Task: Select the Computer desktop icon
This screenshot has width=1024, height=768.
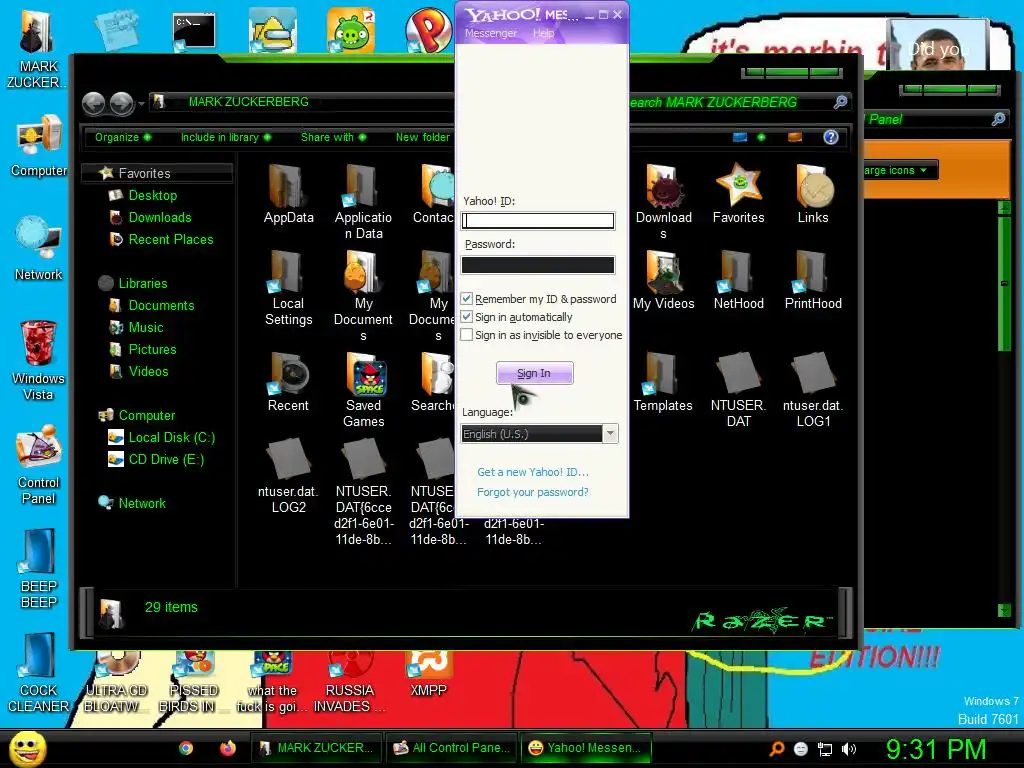Action: tap(38, 145)
